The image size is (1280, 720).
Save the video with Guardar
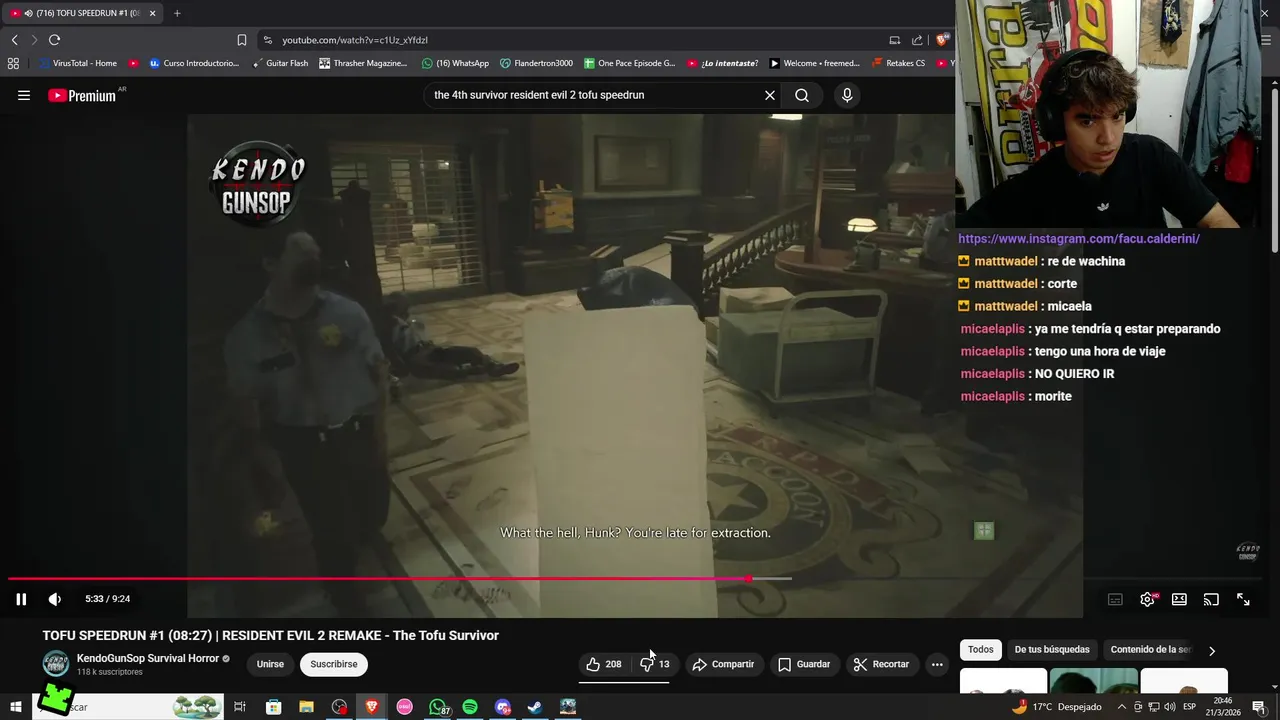tap(804, 664)
